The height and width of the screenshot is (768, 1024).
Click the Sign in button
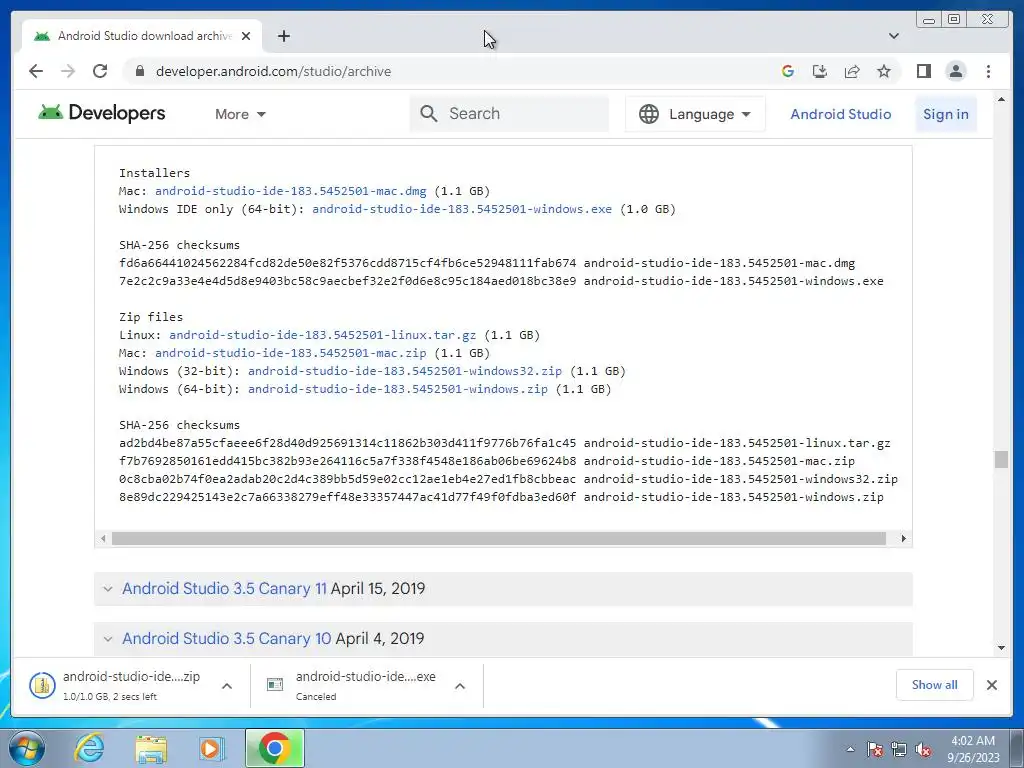(x=946, y=114)
